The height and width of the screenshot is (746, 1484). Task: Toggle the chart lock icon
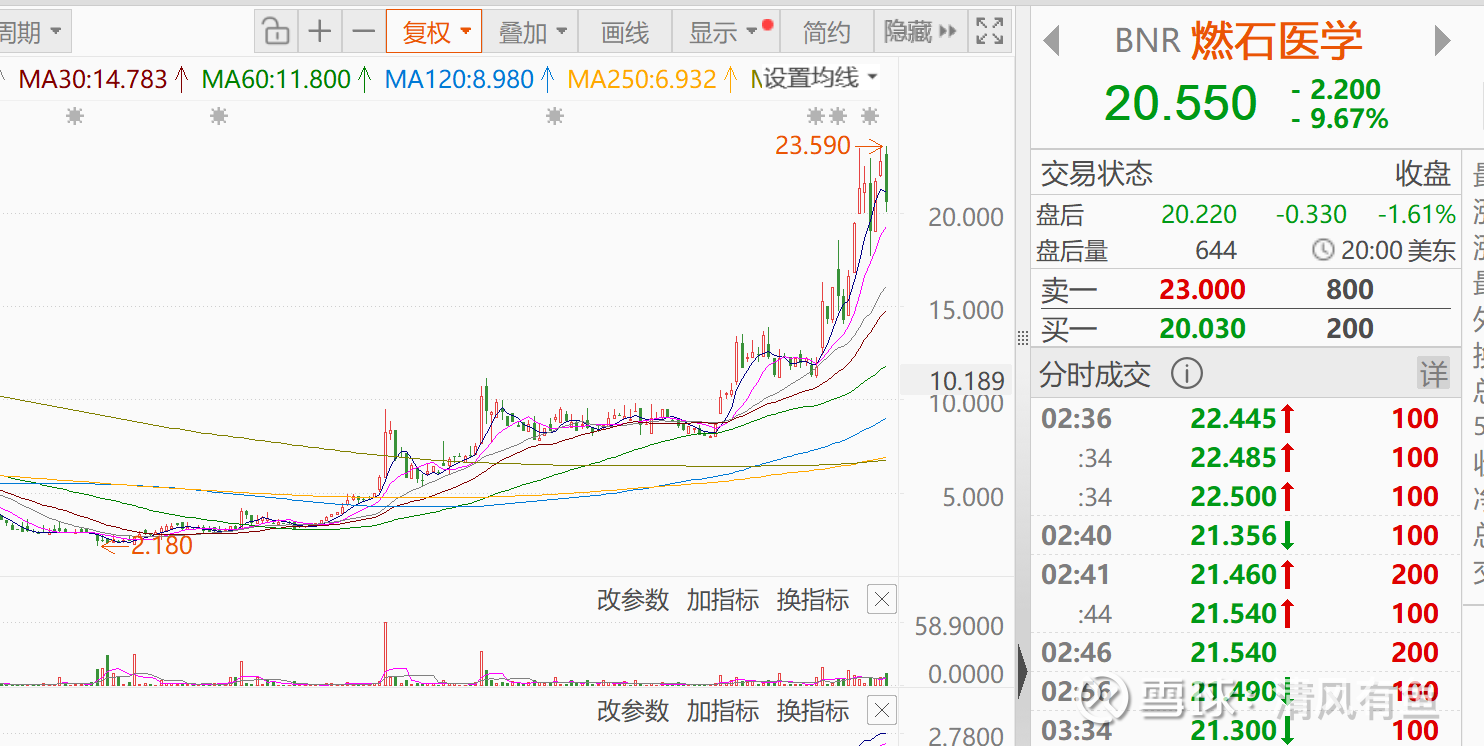275,32
